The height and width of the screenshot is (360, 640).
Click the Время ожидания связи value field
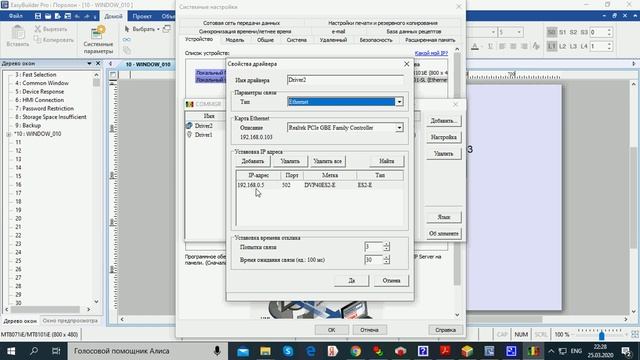click(373, 260)
